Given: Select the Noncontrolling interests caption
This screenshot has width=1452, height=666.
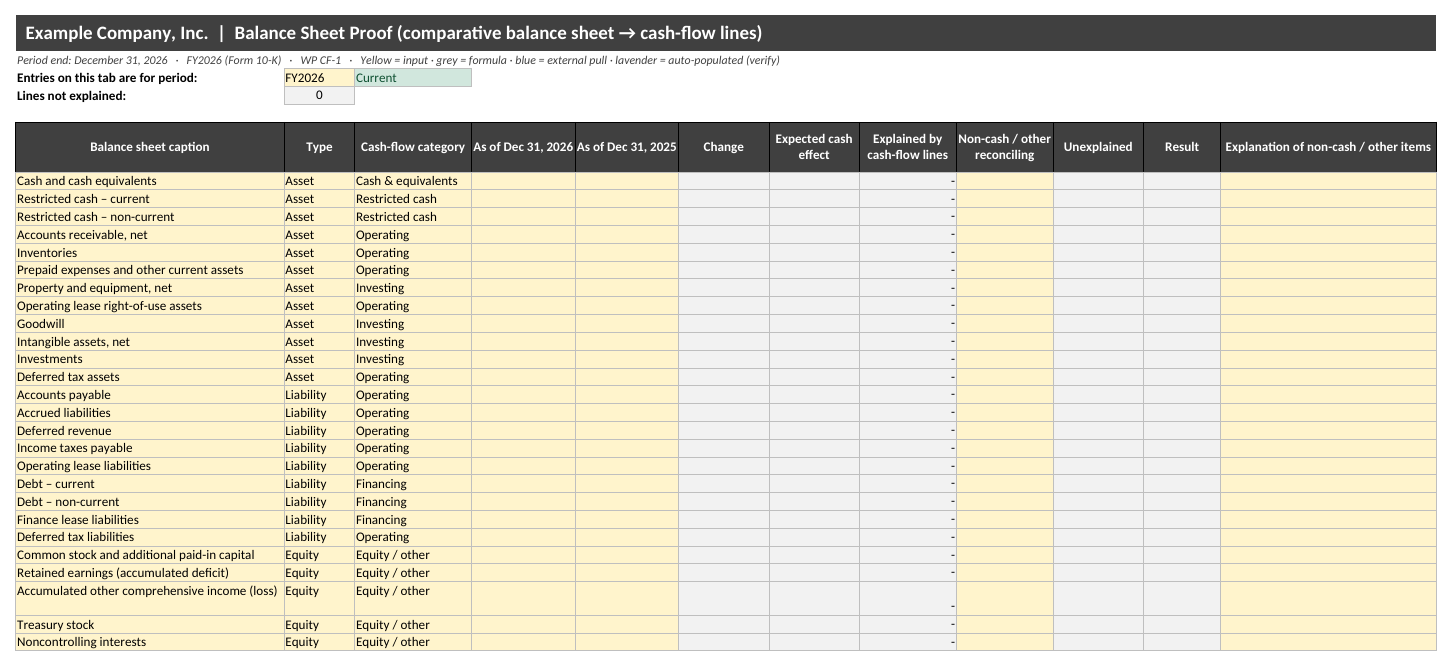Looking at the screenshot, I should coord(150,642).
